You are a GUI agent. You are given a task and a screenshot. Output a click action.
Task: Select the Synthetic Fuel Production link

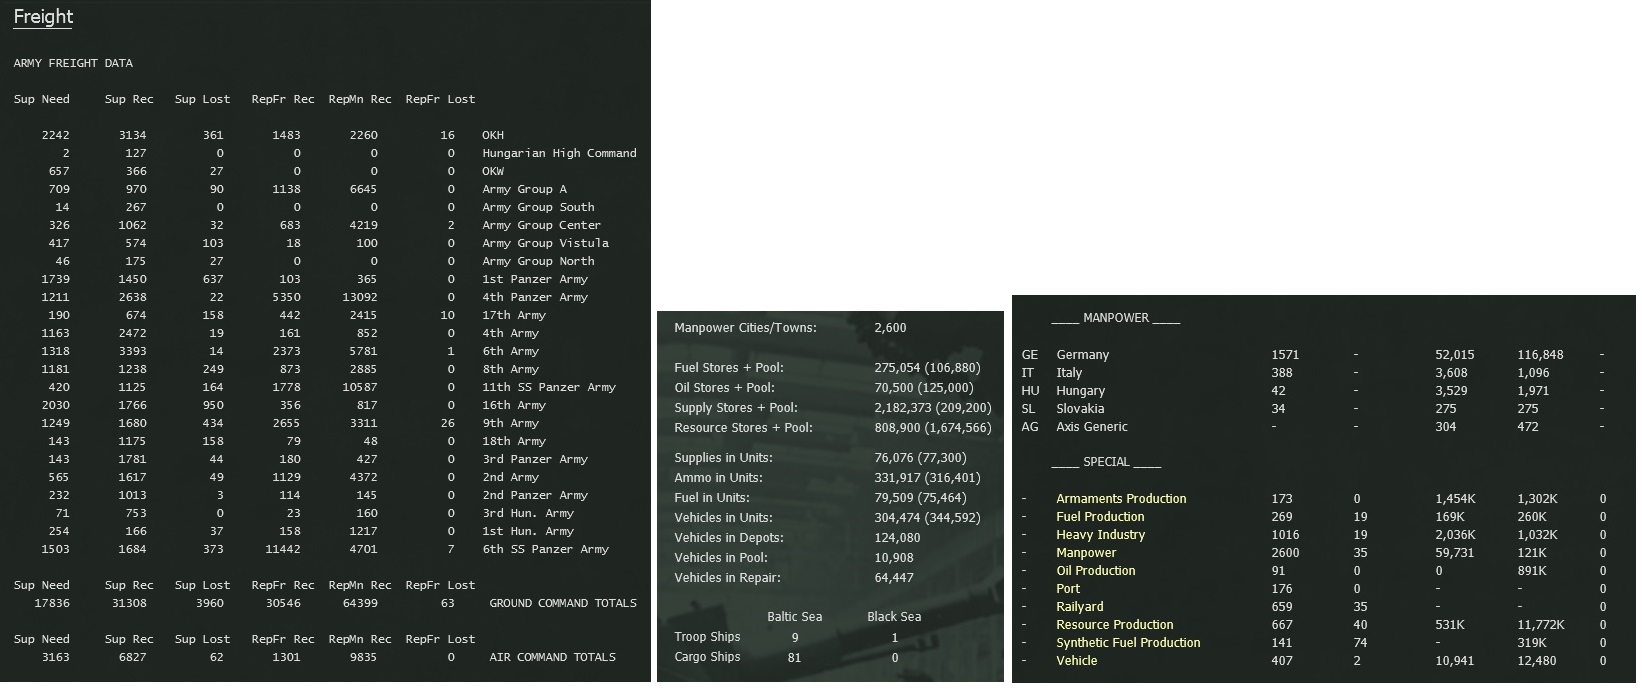[1128, 643]
